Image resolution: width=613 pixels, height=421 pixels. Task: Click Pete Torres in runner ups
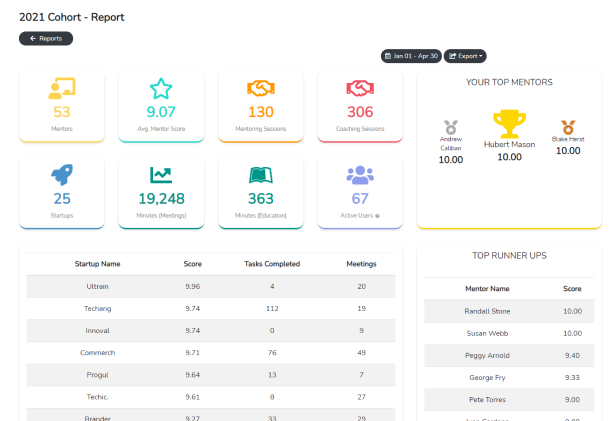(x=487, y=400)
